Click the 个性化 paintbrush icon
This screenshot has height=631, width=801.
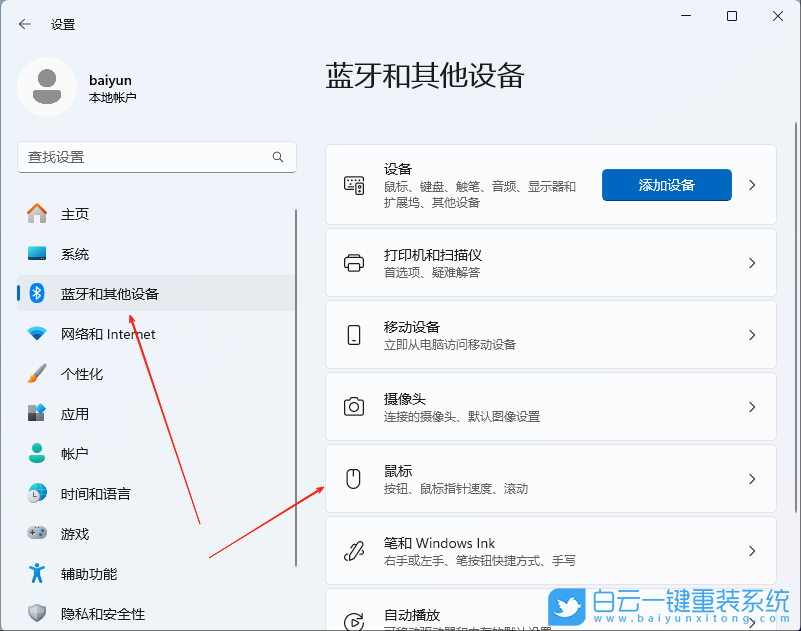pos(37,373)
